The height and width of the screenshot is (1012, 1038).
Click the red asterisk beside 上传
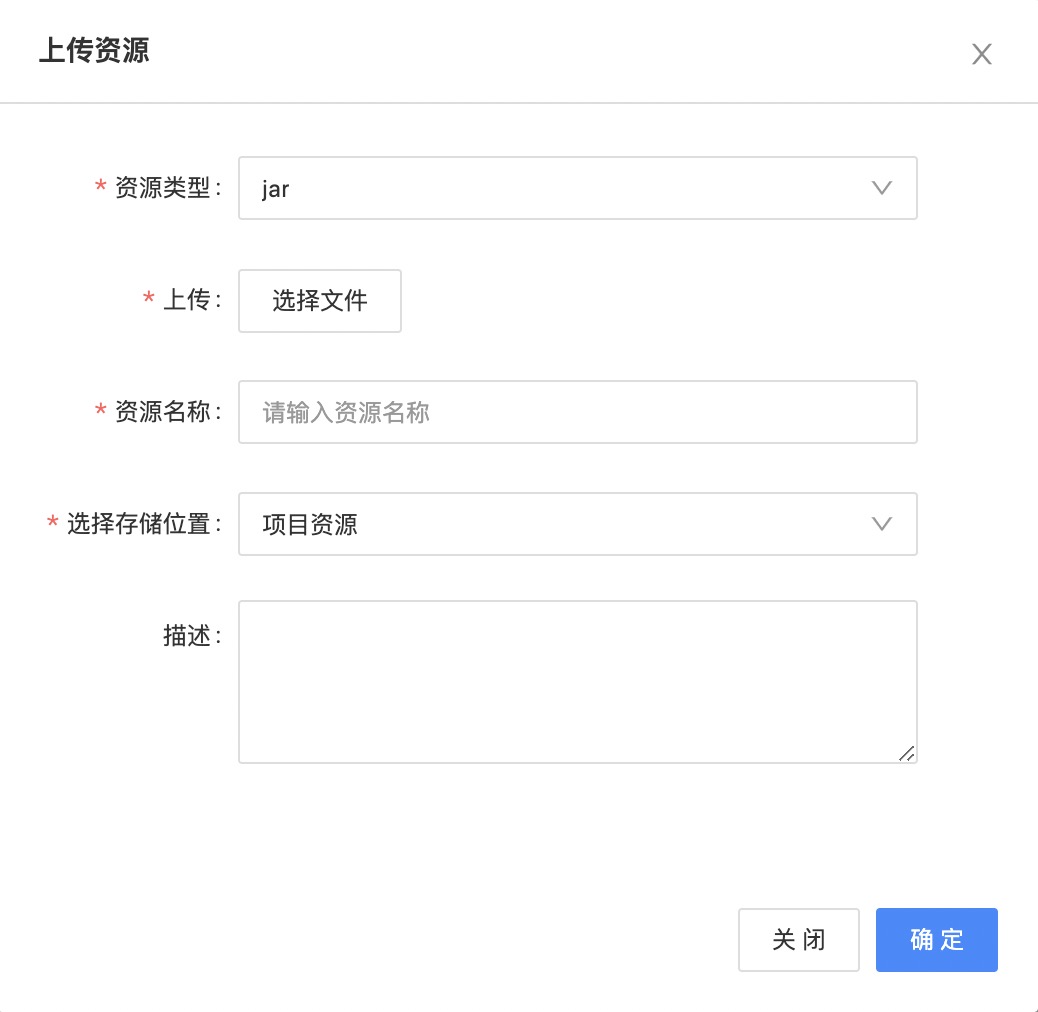(x=148, y=298)
